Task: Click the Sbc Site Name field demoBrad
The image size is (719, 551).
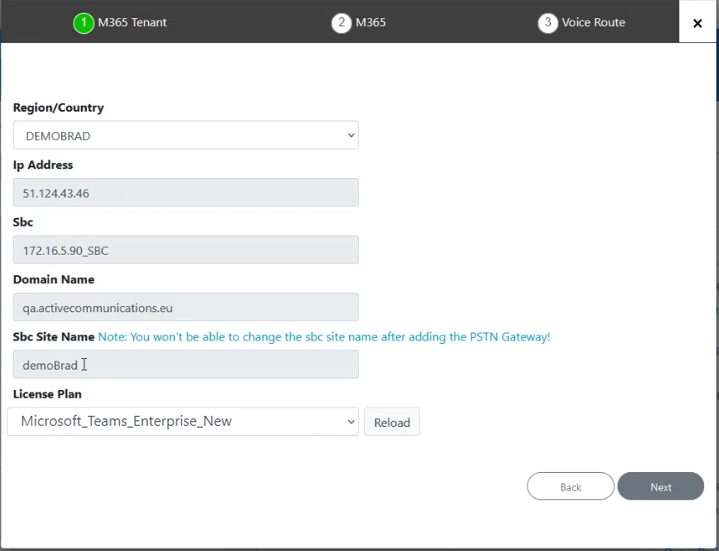Action: tap(186, 364)
